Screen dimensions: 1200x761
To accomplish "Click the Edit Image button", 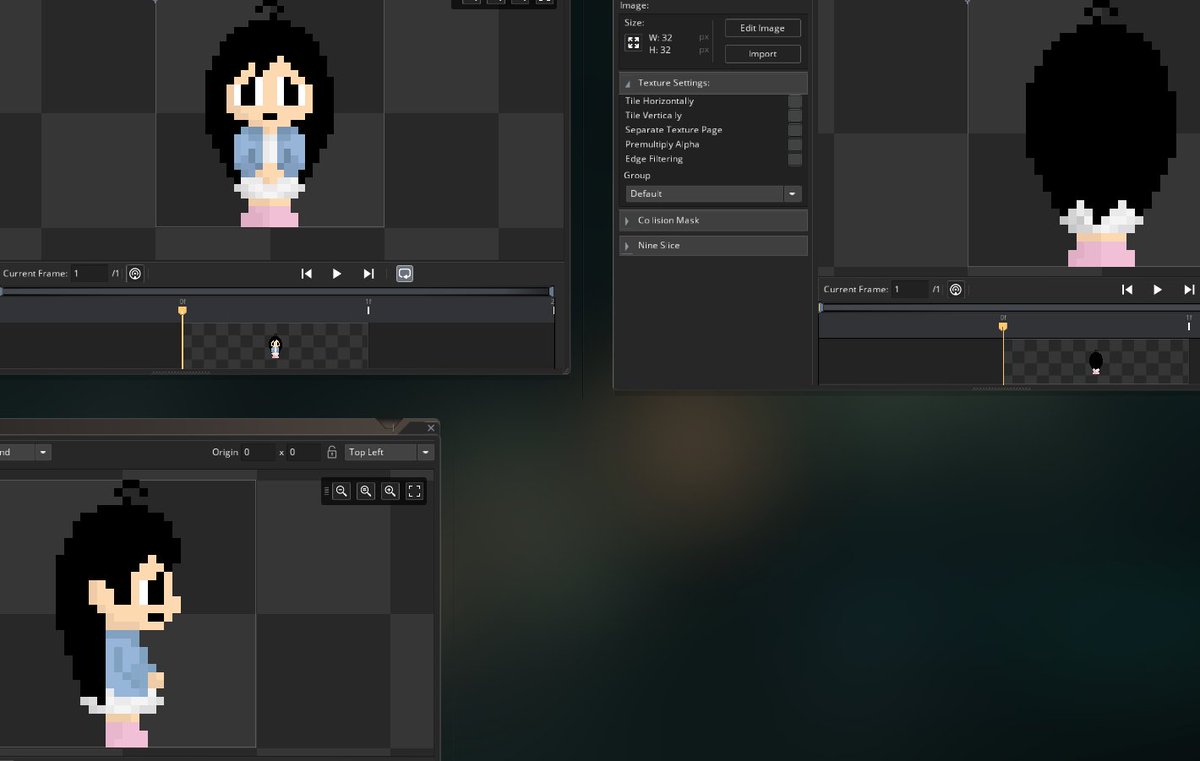I will pyautogui.click(x=763, y=28).
